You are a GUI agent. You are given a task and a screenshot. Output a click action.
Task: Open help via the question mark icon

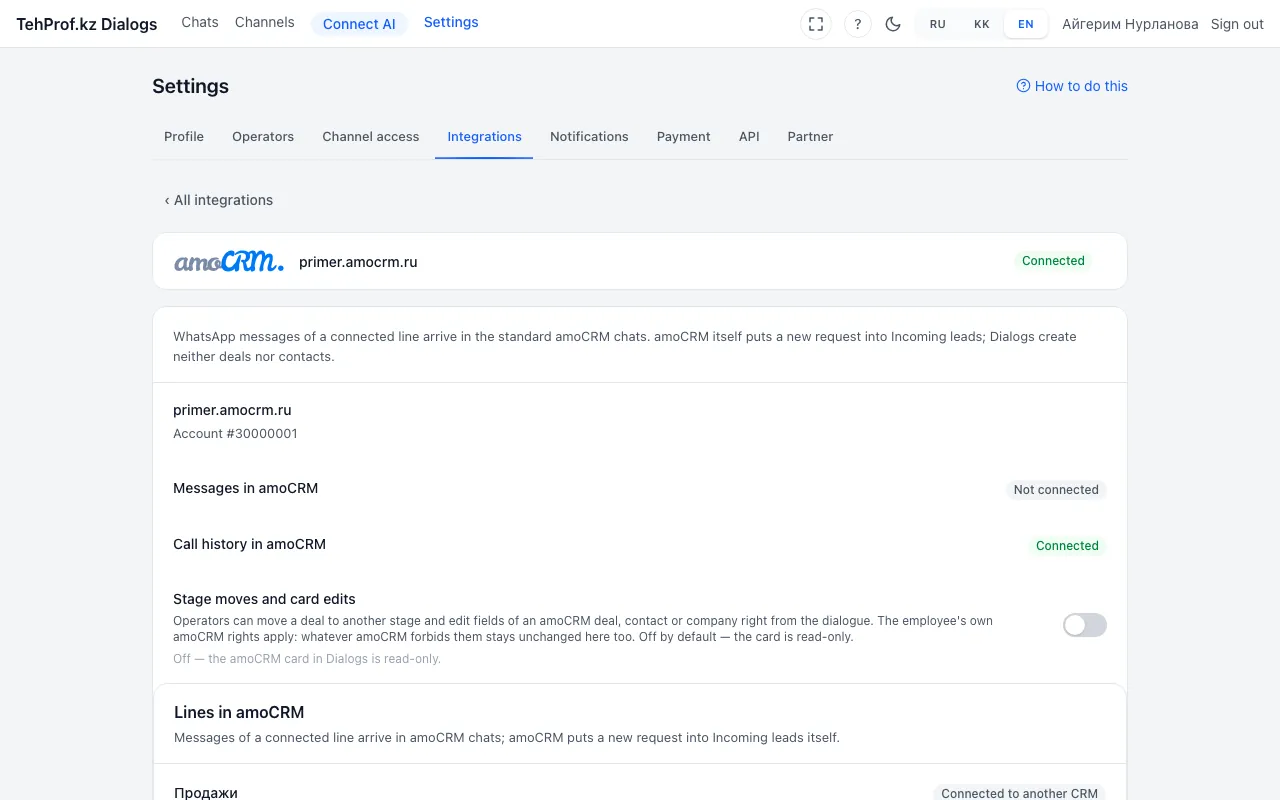[858, 24]
